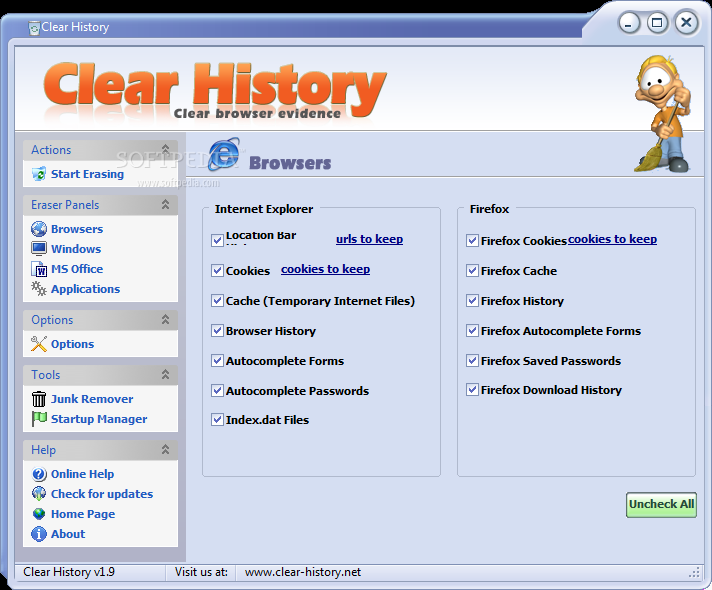Click the Home Page earth icon
712x590 pixels.
pyautogui.click(x=39, y=514)
